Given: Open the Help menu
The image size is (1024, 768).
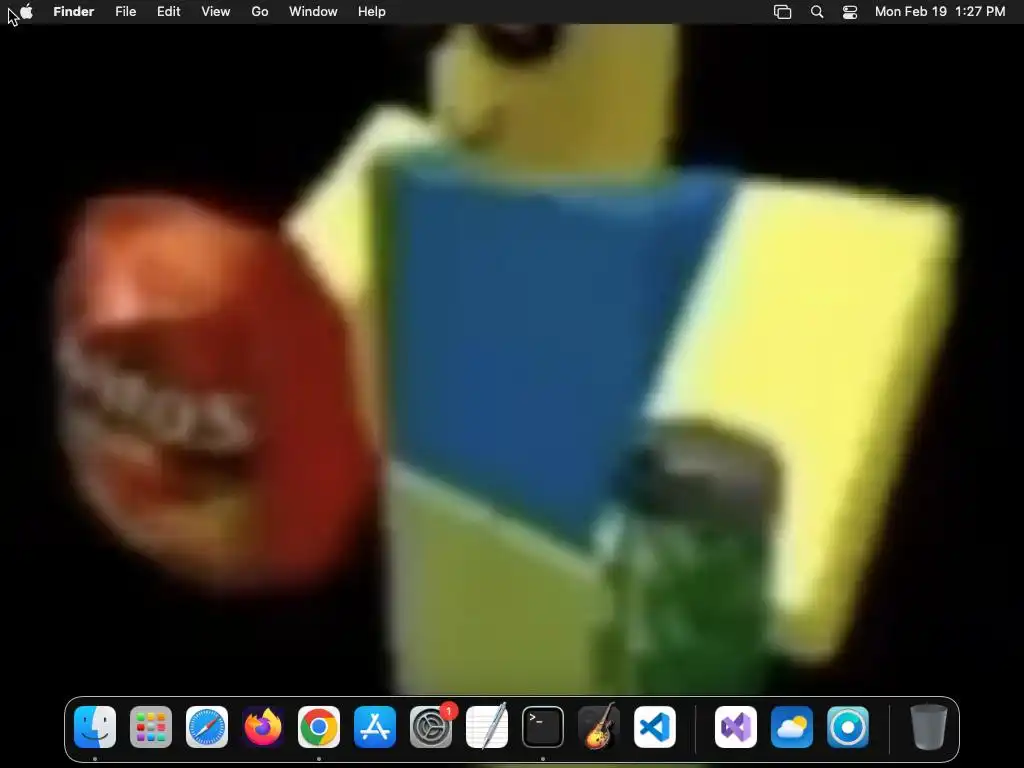Looking at the screenshot, I should click(372, 12).
